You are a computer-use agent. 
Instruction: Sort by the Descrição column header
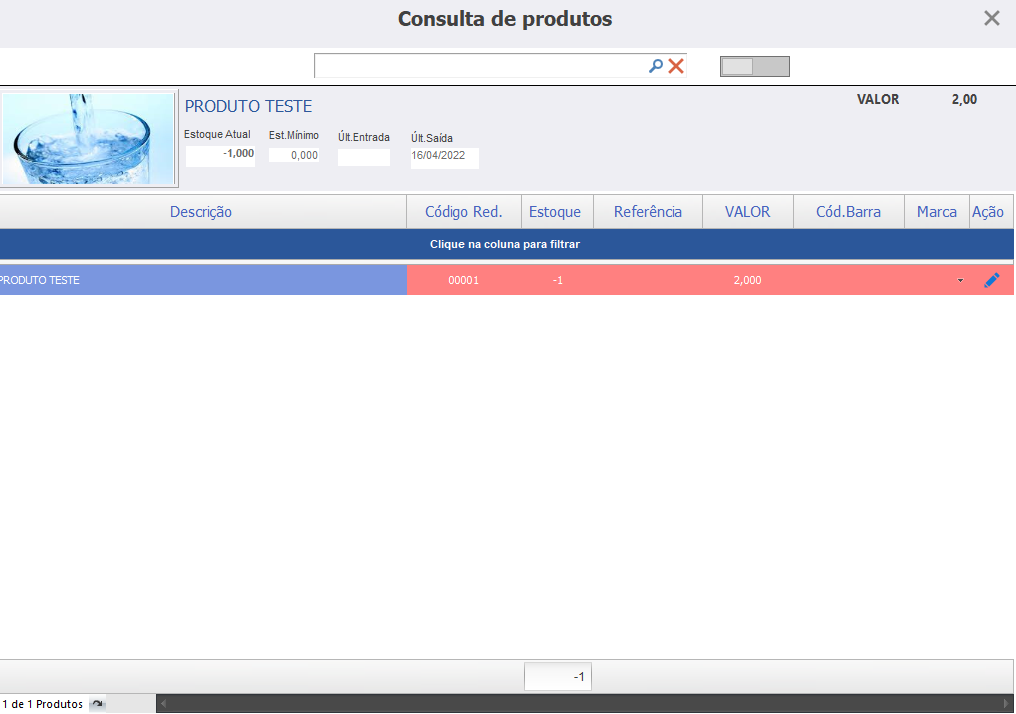click(201, 212)
